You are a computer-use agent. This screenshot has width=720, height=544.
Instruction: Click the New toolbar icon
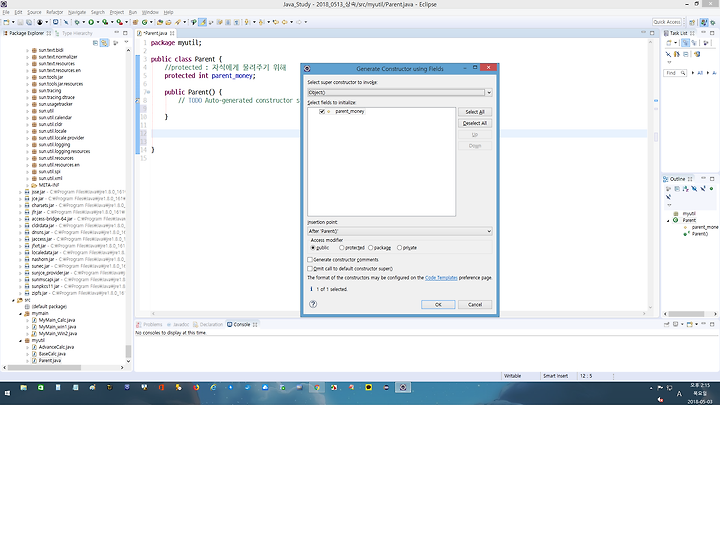pyautogui.click(x=6, y=22)
